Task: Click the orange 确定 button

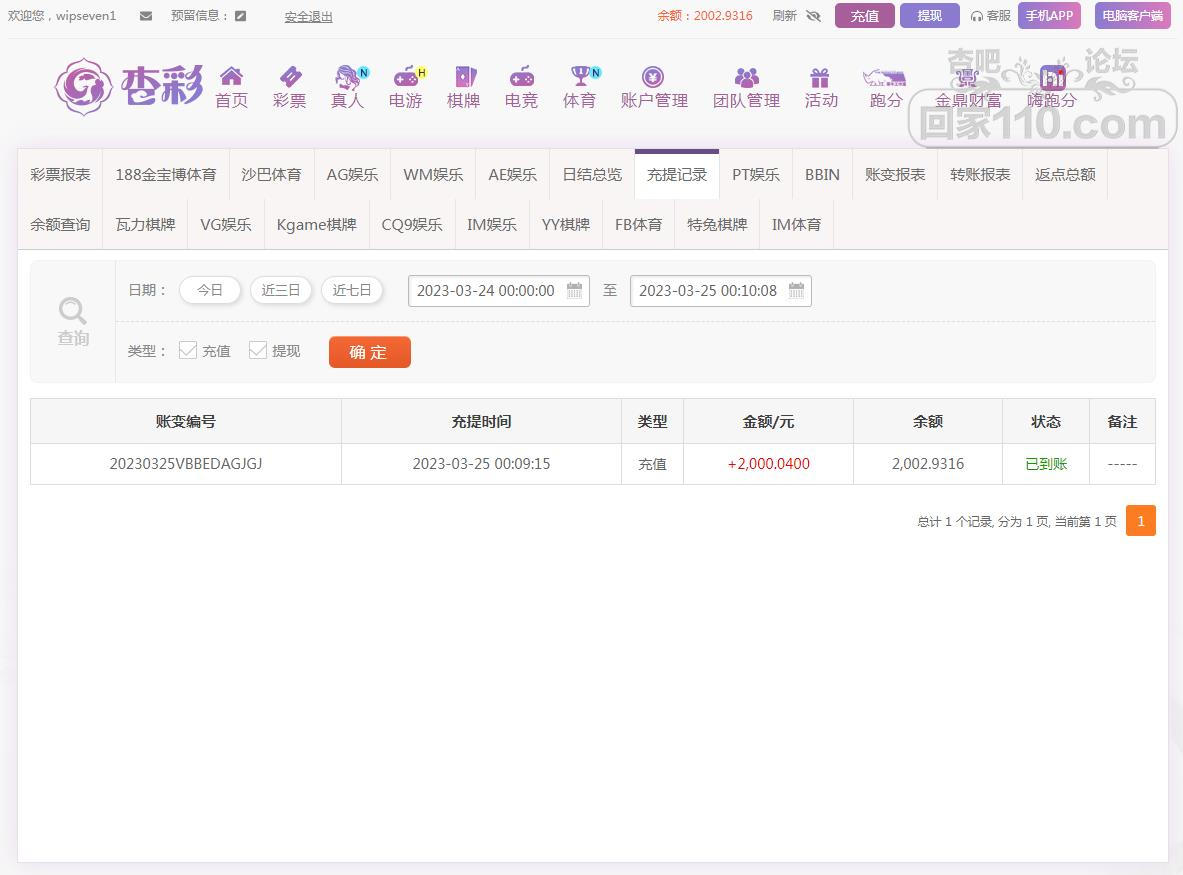Action: tap(369, 352)
